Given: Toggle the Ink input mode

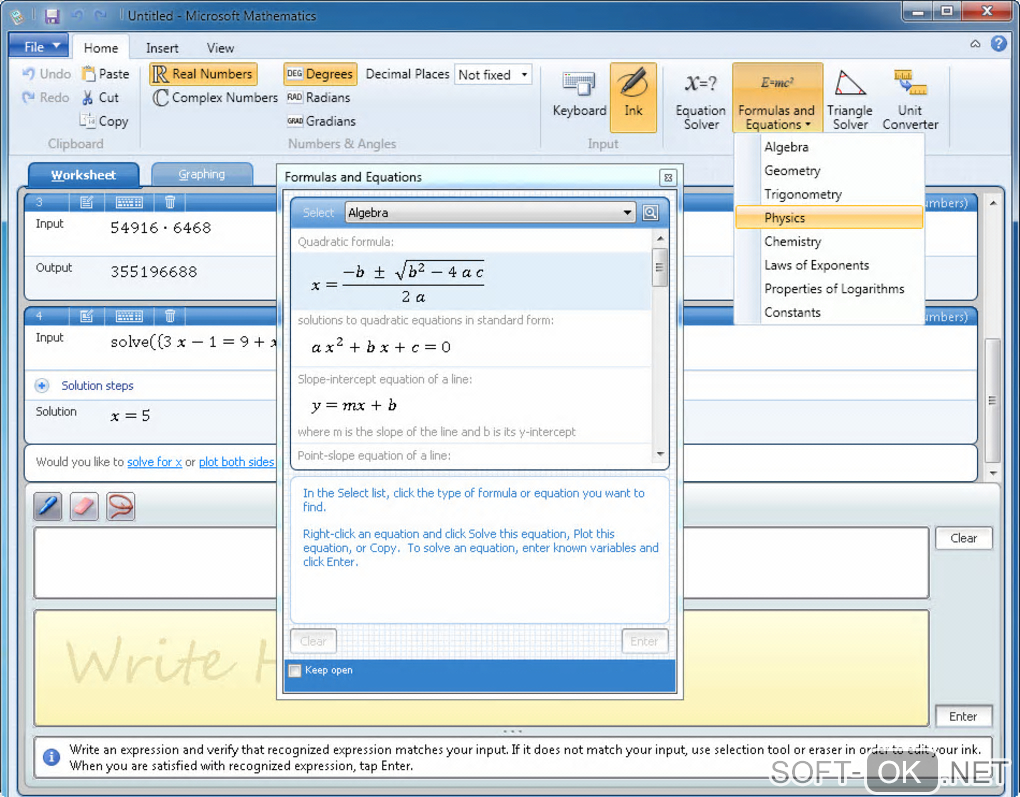Looking at the screenshot, I should tap(633, 96).
